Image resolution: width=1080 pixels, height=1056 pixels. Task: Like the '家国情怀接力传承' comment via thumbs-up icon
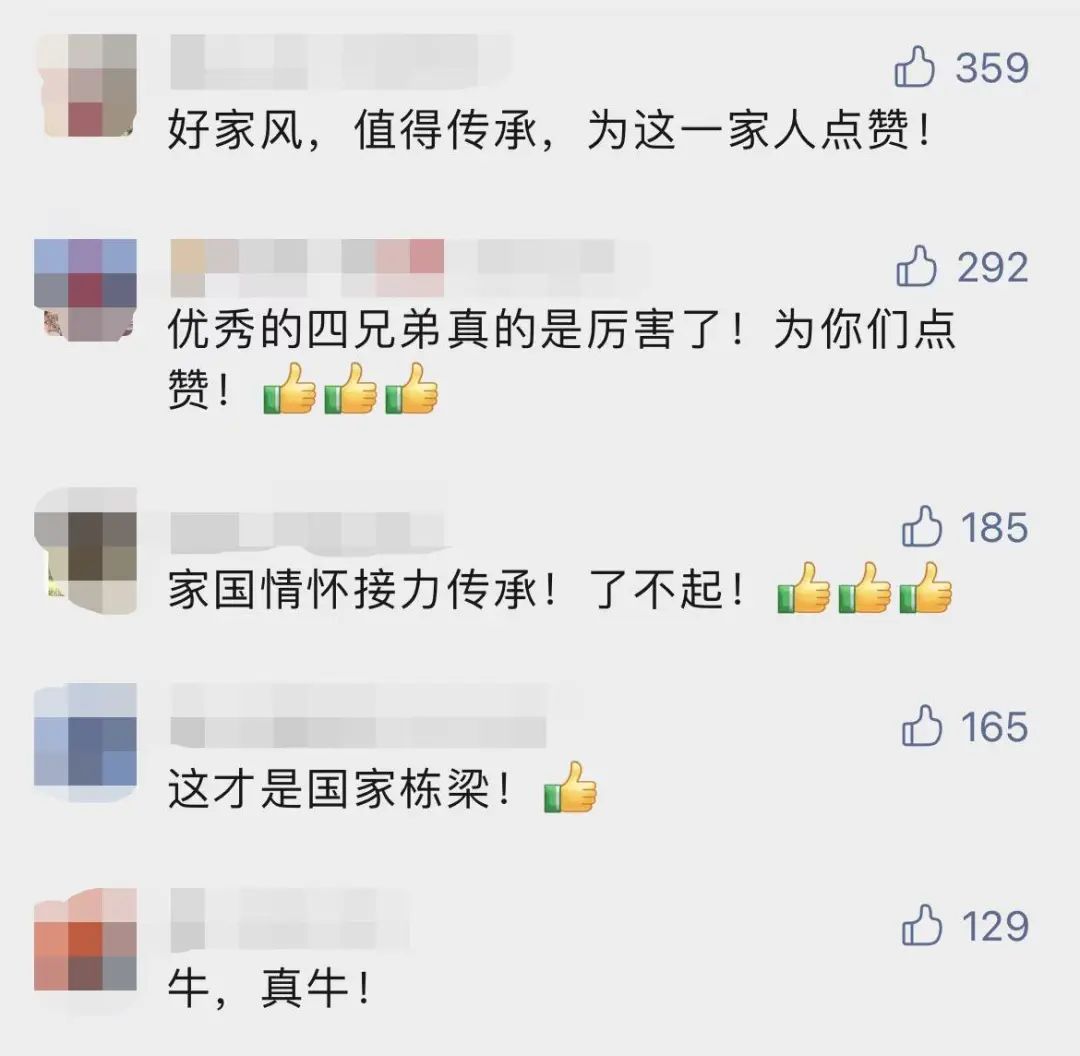click(x=921, y=526)
